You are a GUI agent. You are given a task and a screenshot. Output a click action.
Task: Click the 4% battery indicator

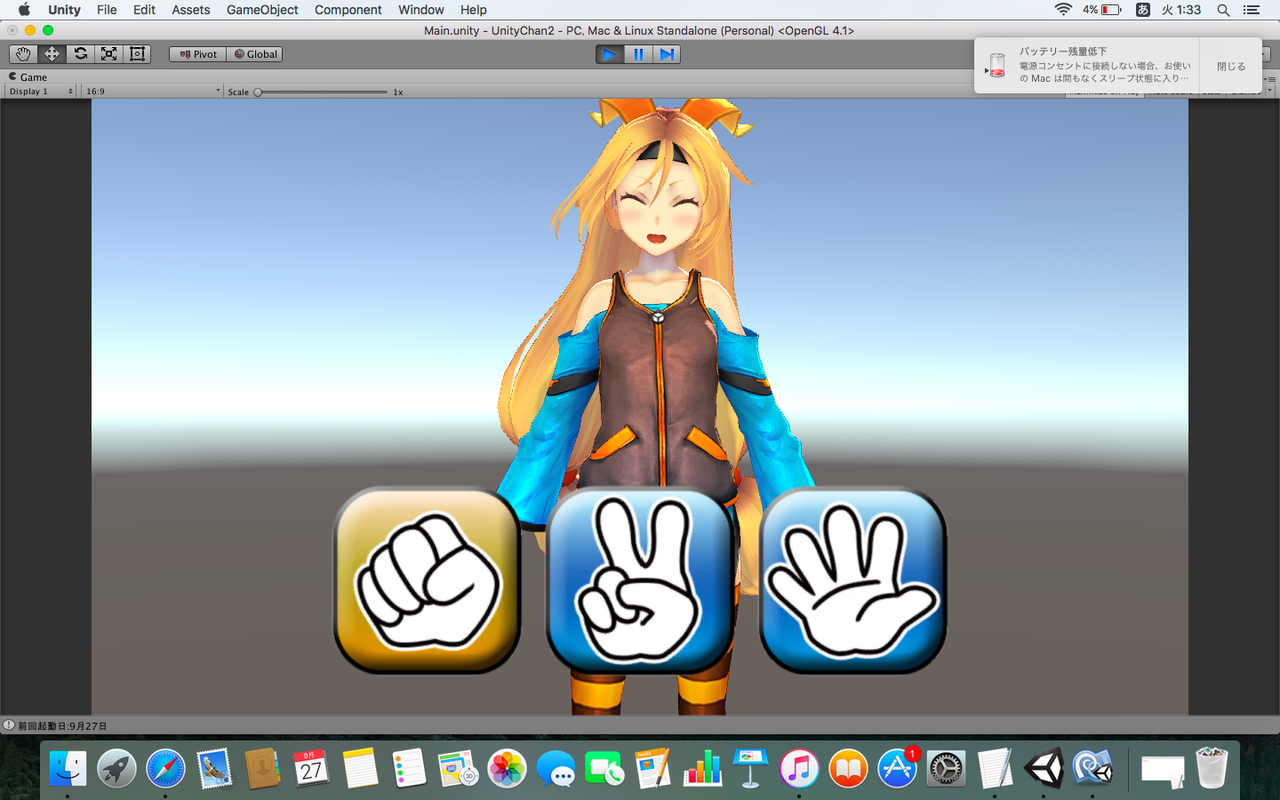tap(1101, 10)
